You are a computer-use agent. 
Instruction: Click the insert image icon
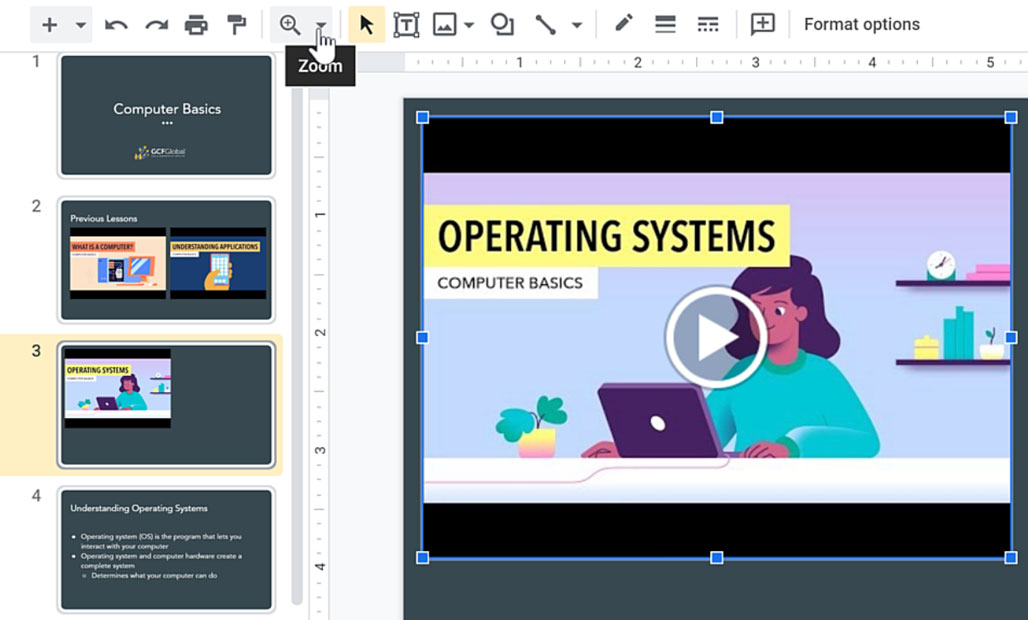pos(445,25)
